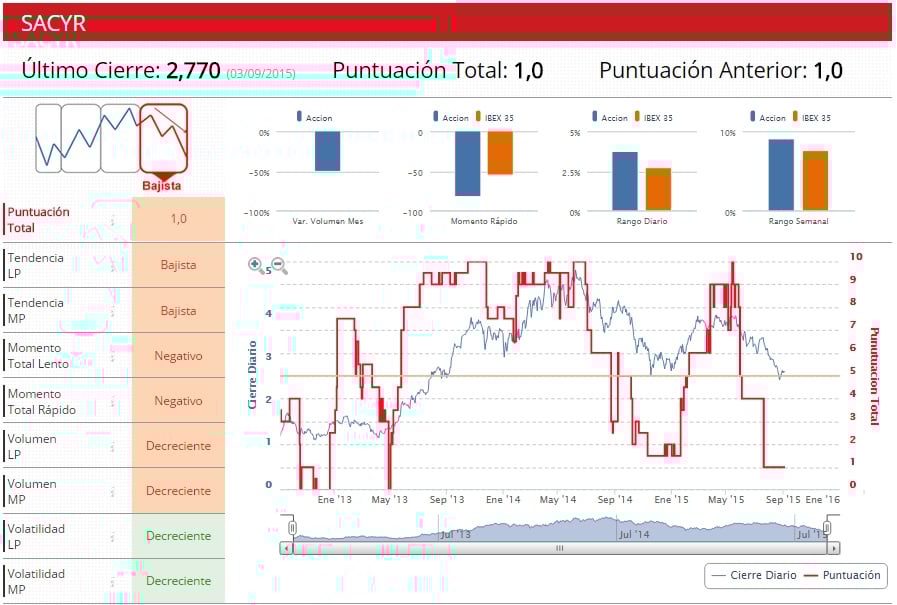This screenshot has height=605, width=897.
Task: Click the Bajista value for Tendencia LP
Action: click(x=178, y=265)
